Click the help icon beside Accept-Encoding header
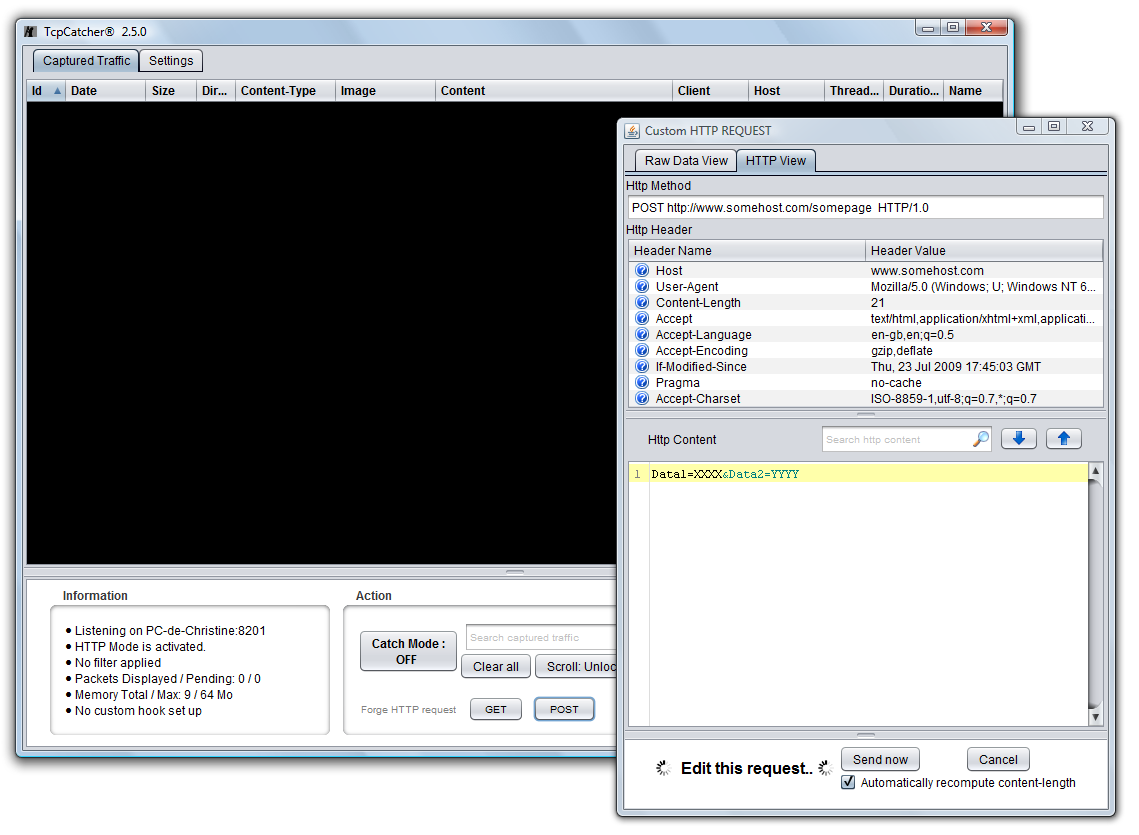This screenshot has height=835, width=1139. pos(642,350)
